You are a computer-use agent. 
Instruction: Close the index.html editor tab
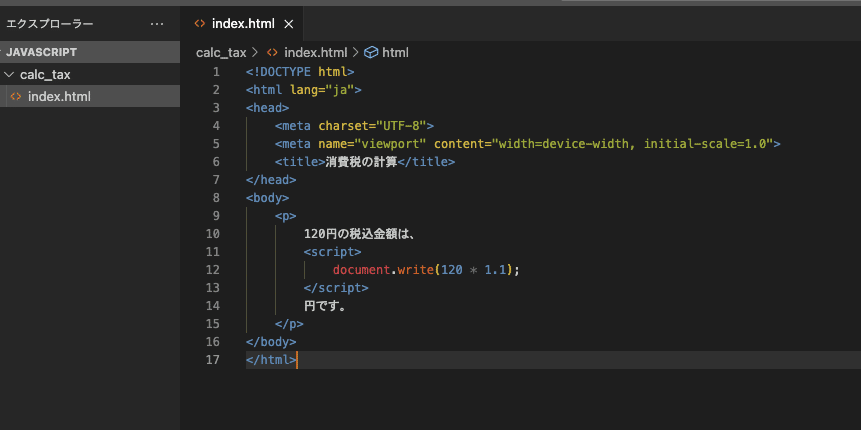tap(289, 23)
